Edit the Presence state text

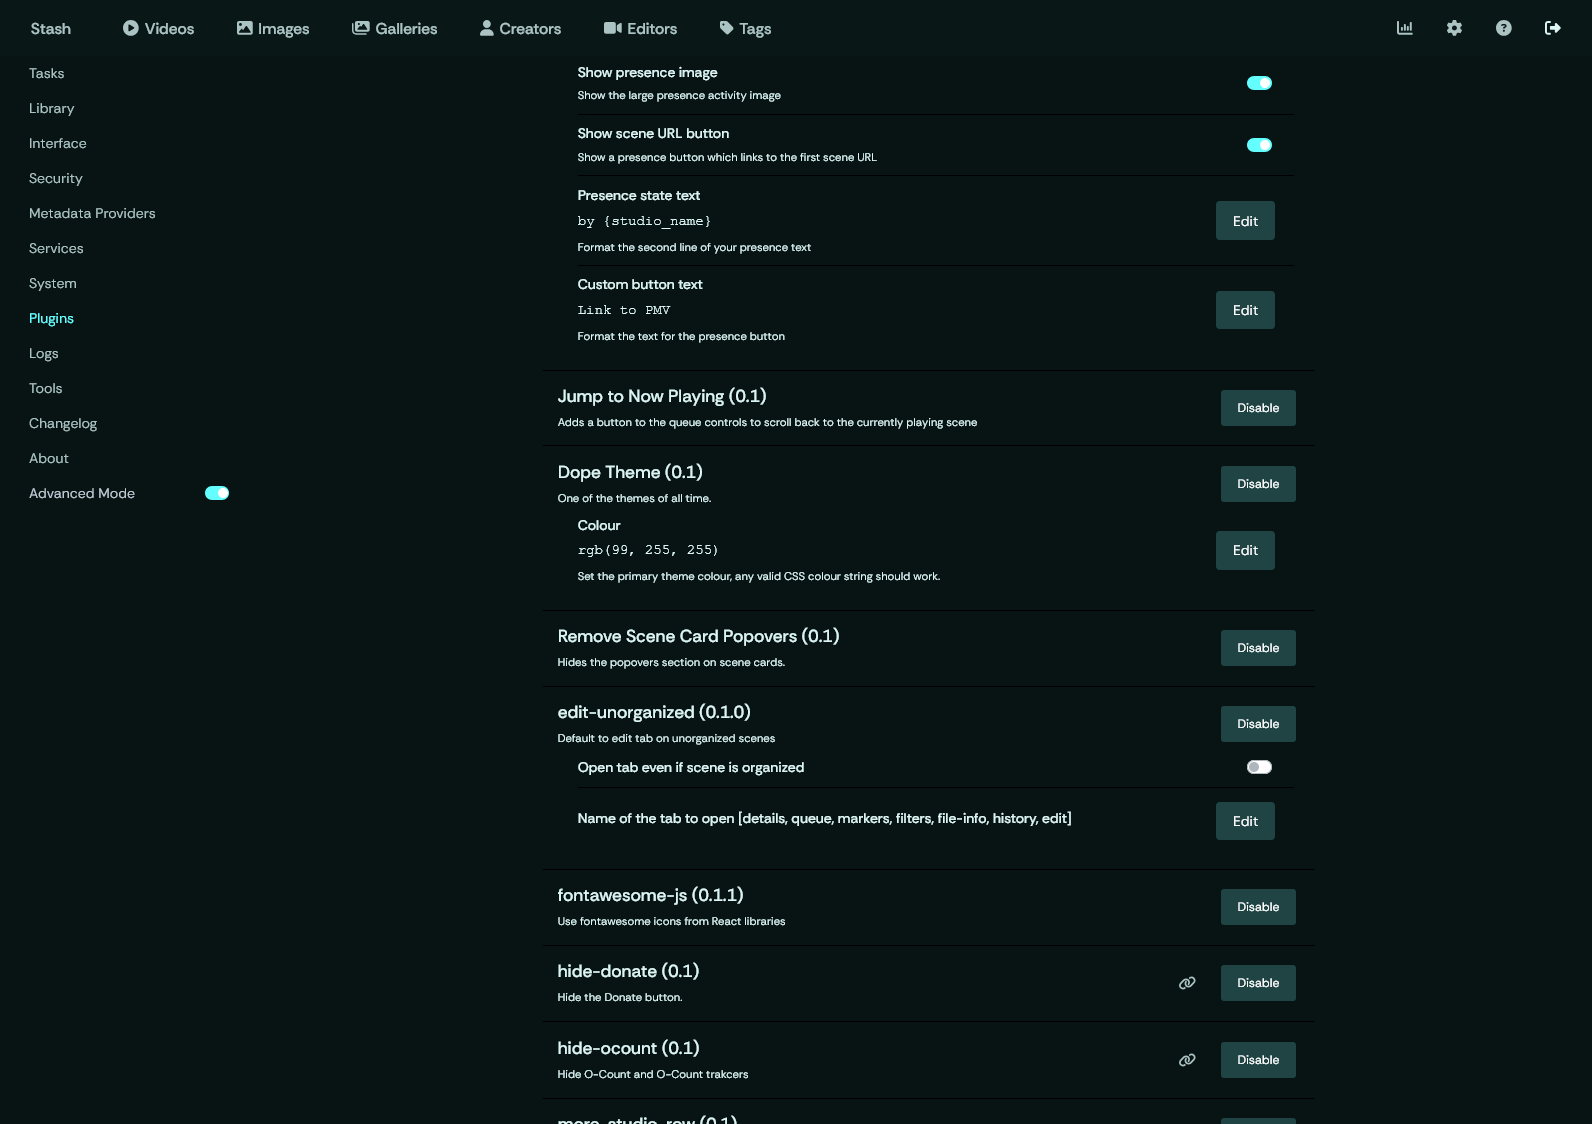pyautogui.click(x=1244, y=221)
